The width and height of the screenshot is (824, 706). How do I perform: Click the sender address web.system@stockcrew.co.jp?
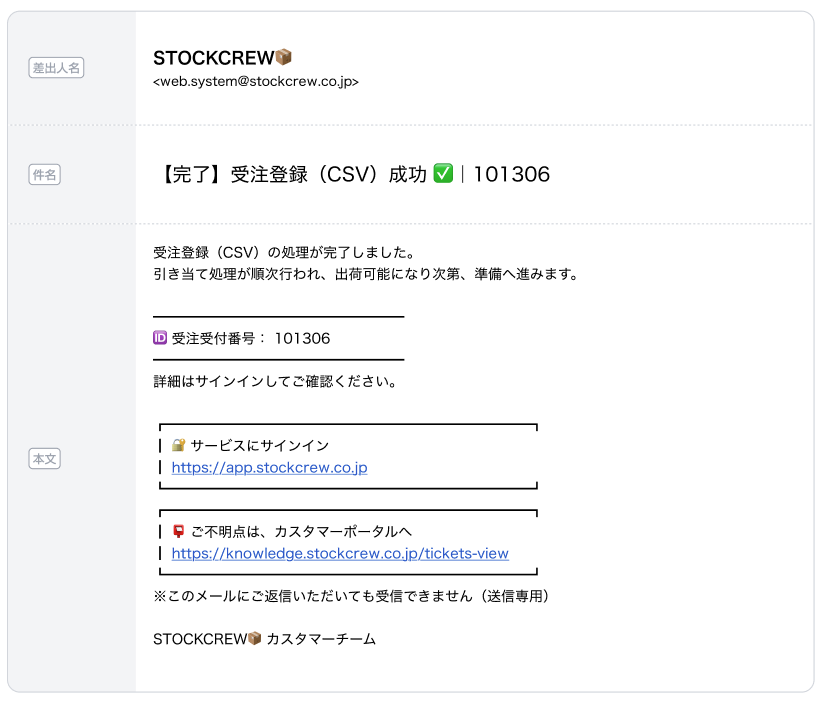point(256,82)
